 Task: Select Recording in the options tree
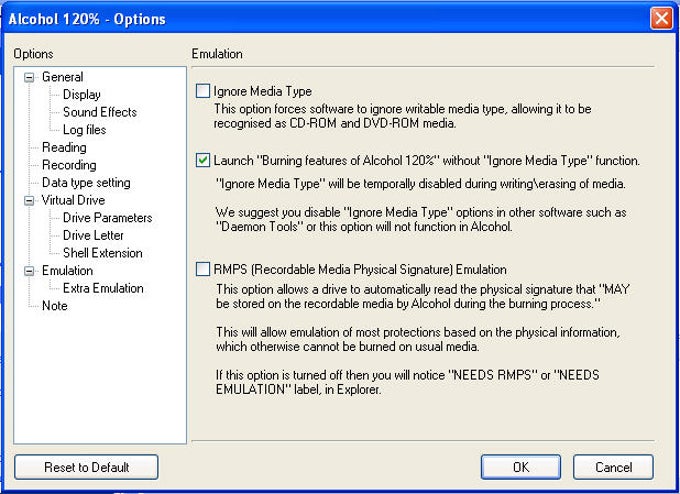click(69, 165)
